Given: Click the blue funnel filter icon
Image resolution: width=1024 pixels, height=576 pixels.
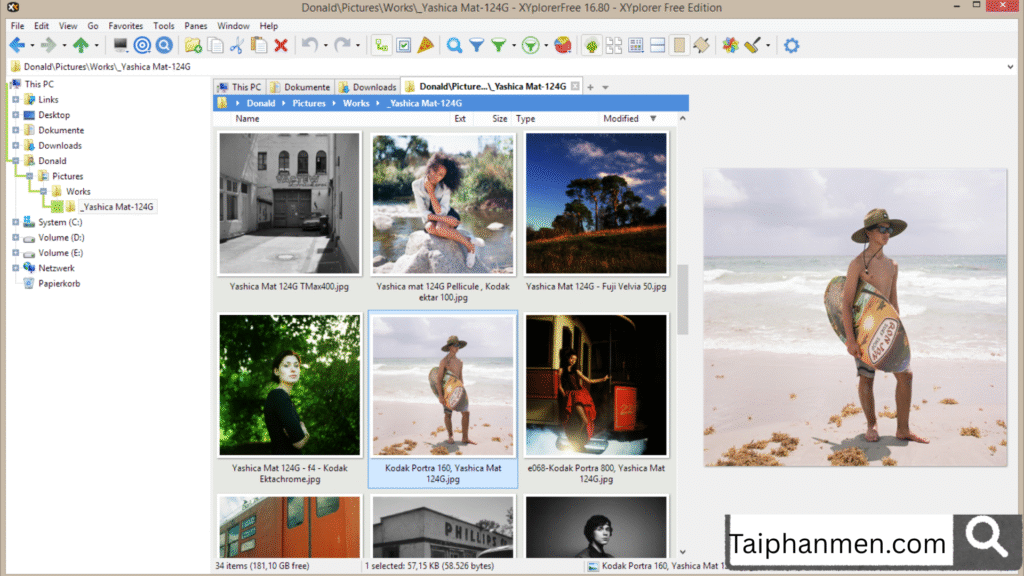Looking at the screenshot, I should (477, 45).
